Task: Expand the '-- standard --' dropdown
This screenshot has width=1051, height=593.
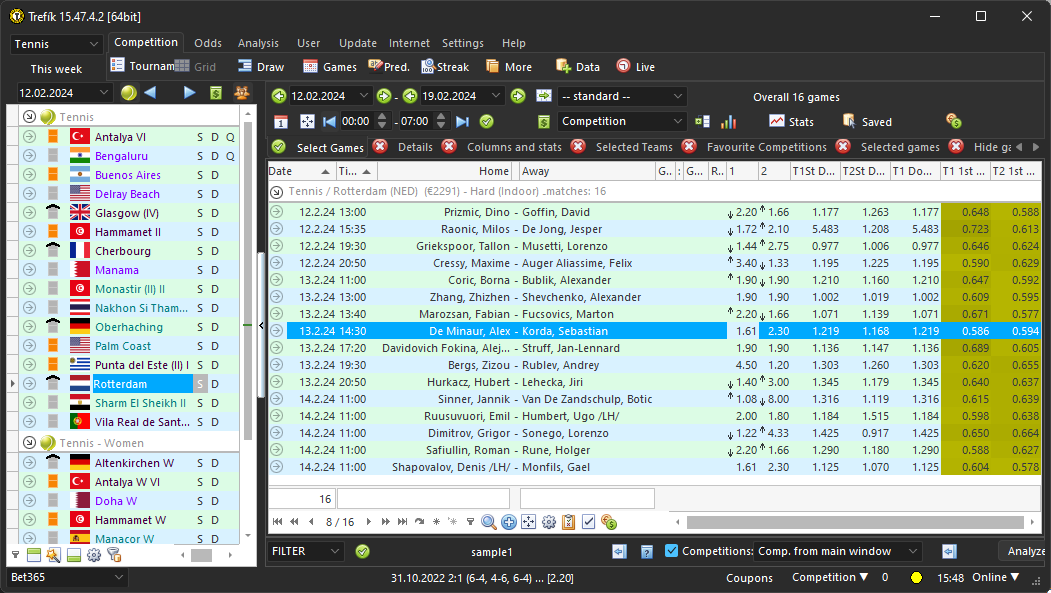Action: [x=622, y=96]
